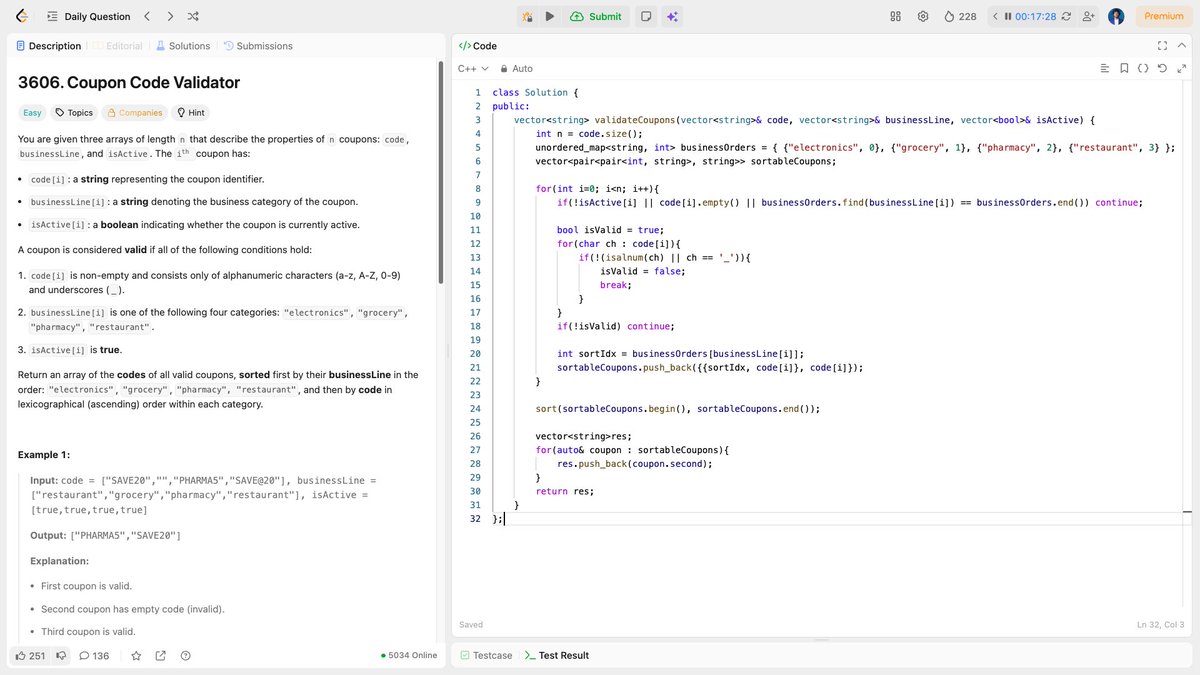Screen dimensions: 1200x675
Task: Open the Premium page
Action: 1164,16
